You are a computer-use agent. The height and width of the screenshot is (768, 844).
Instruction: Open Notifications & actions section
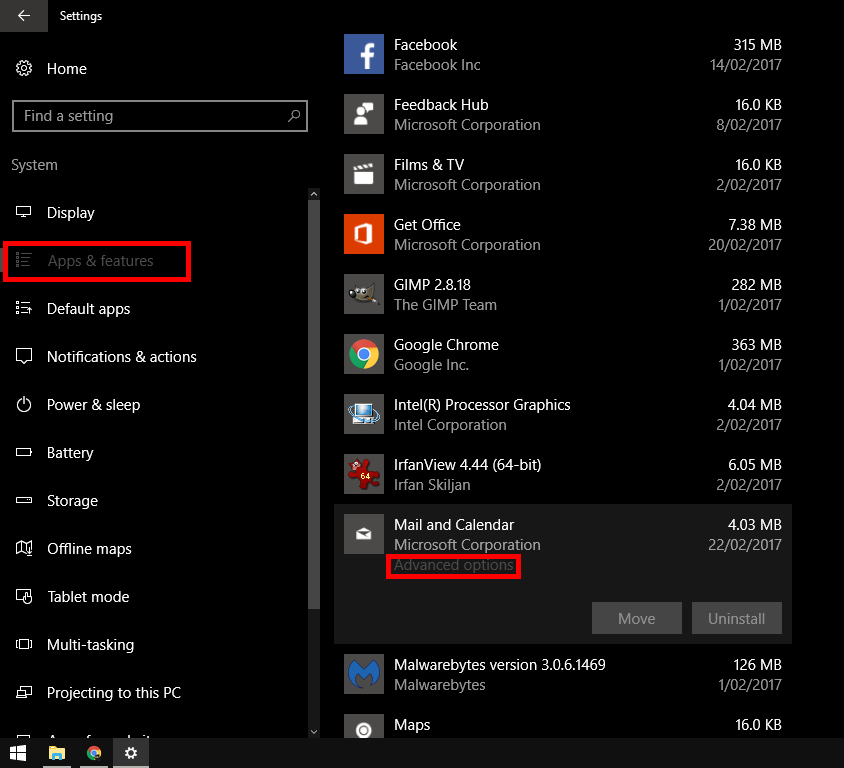[122, 357]
